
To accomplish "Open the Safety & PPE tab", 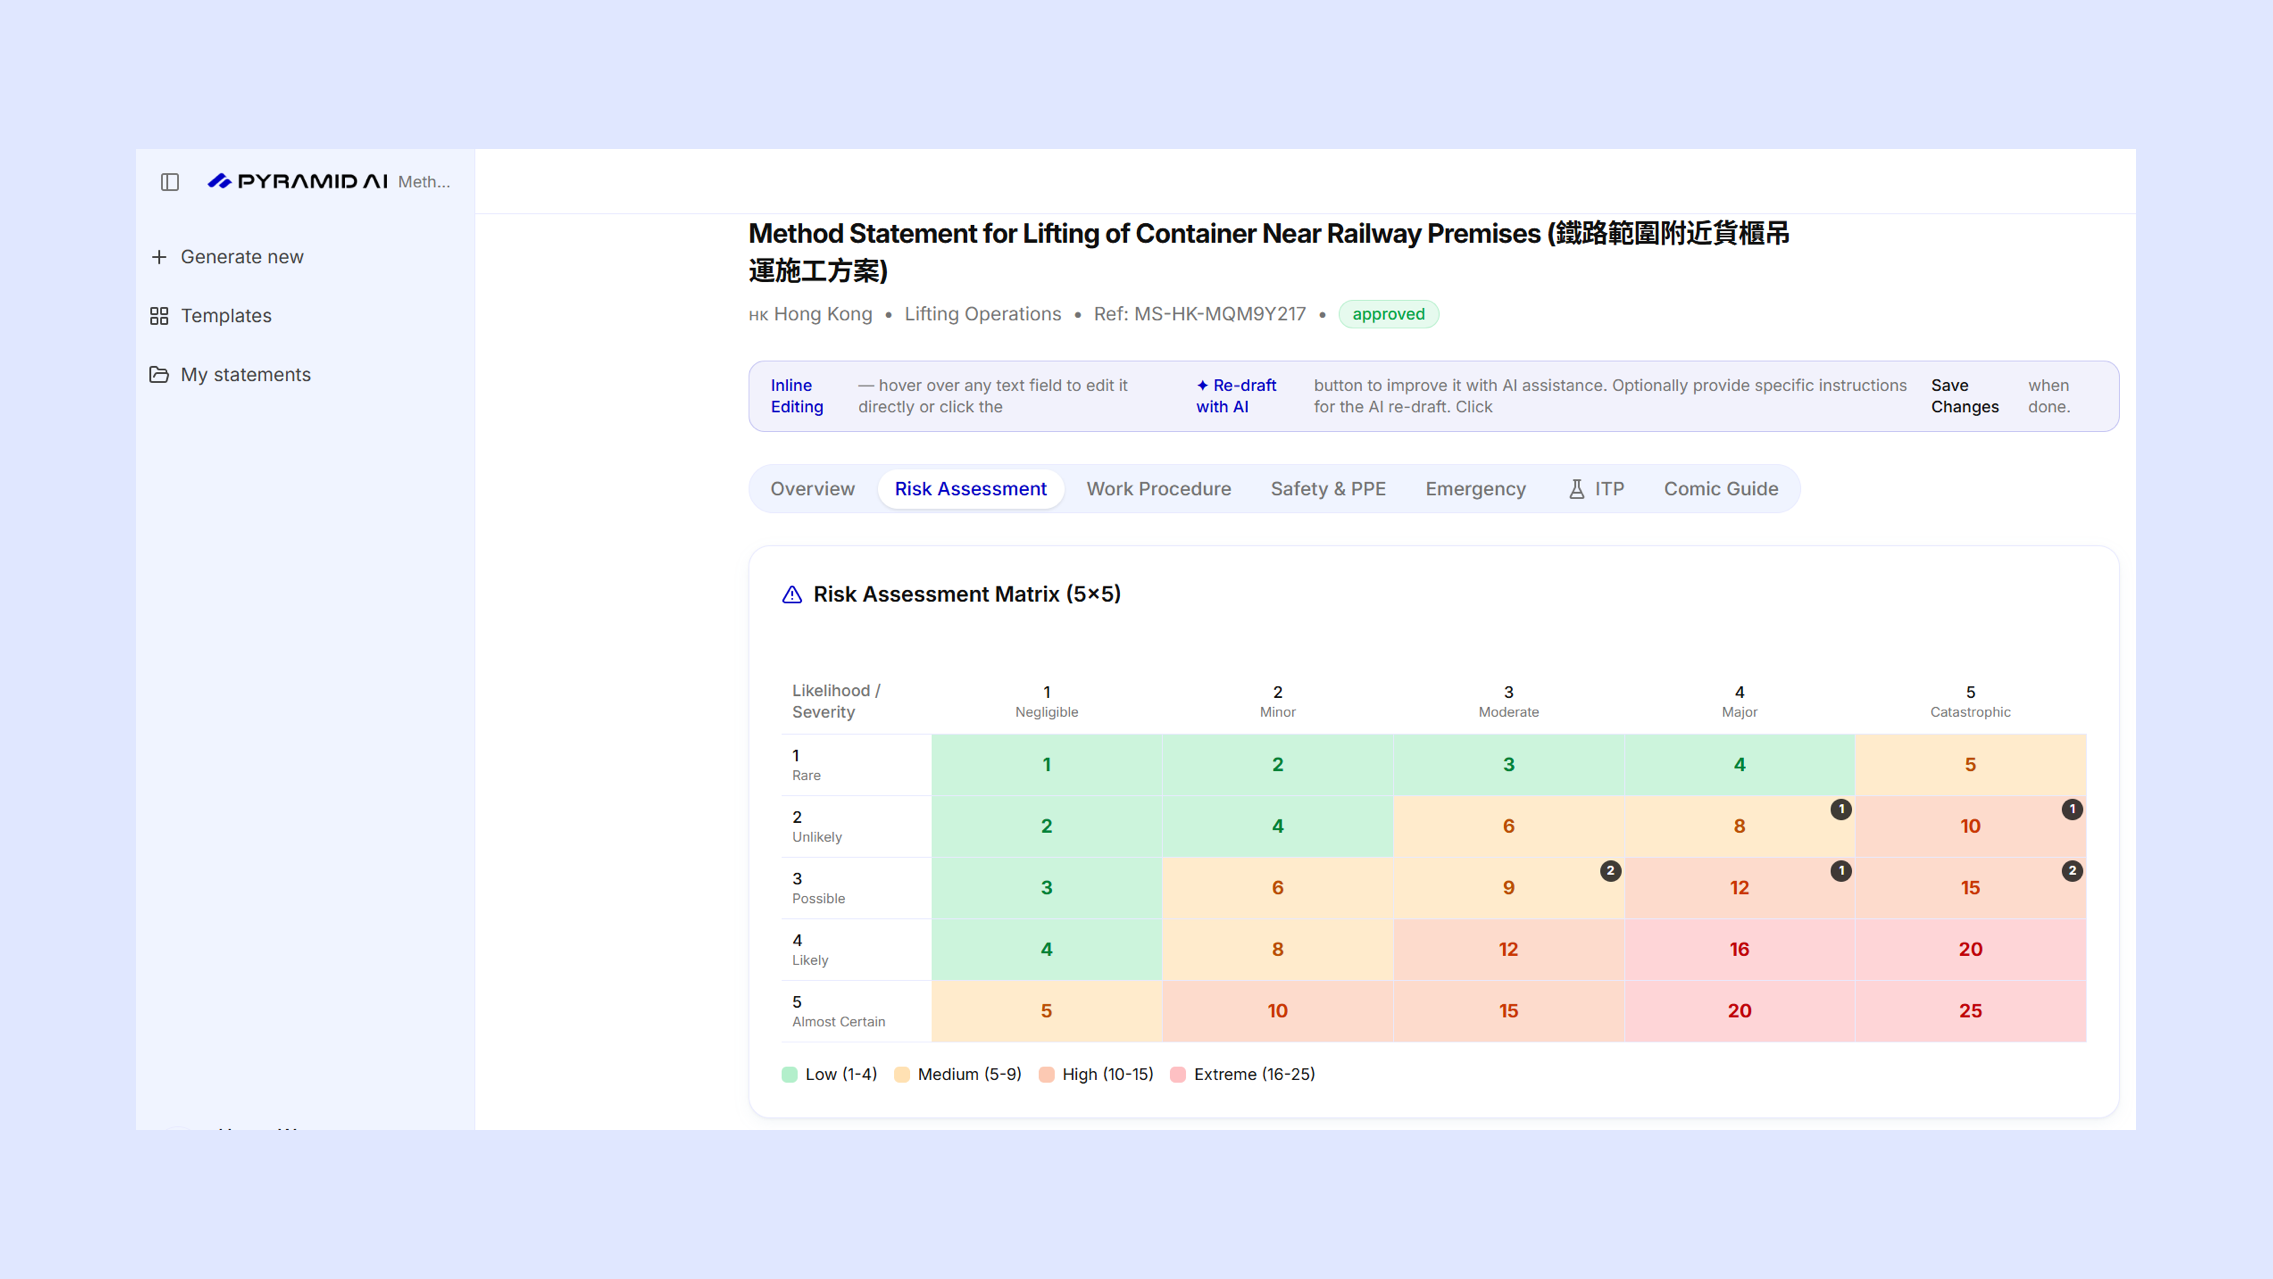I will coord(1327,489).
